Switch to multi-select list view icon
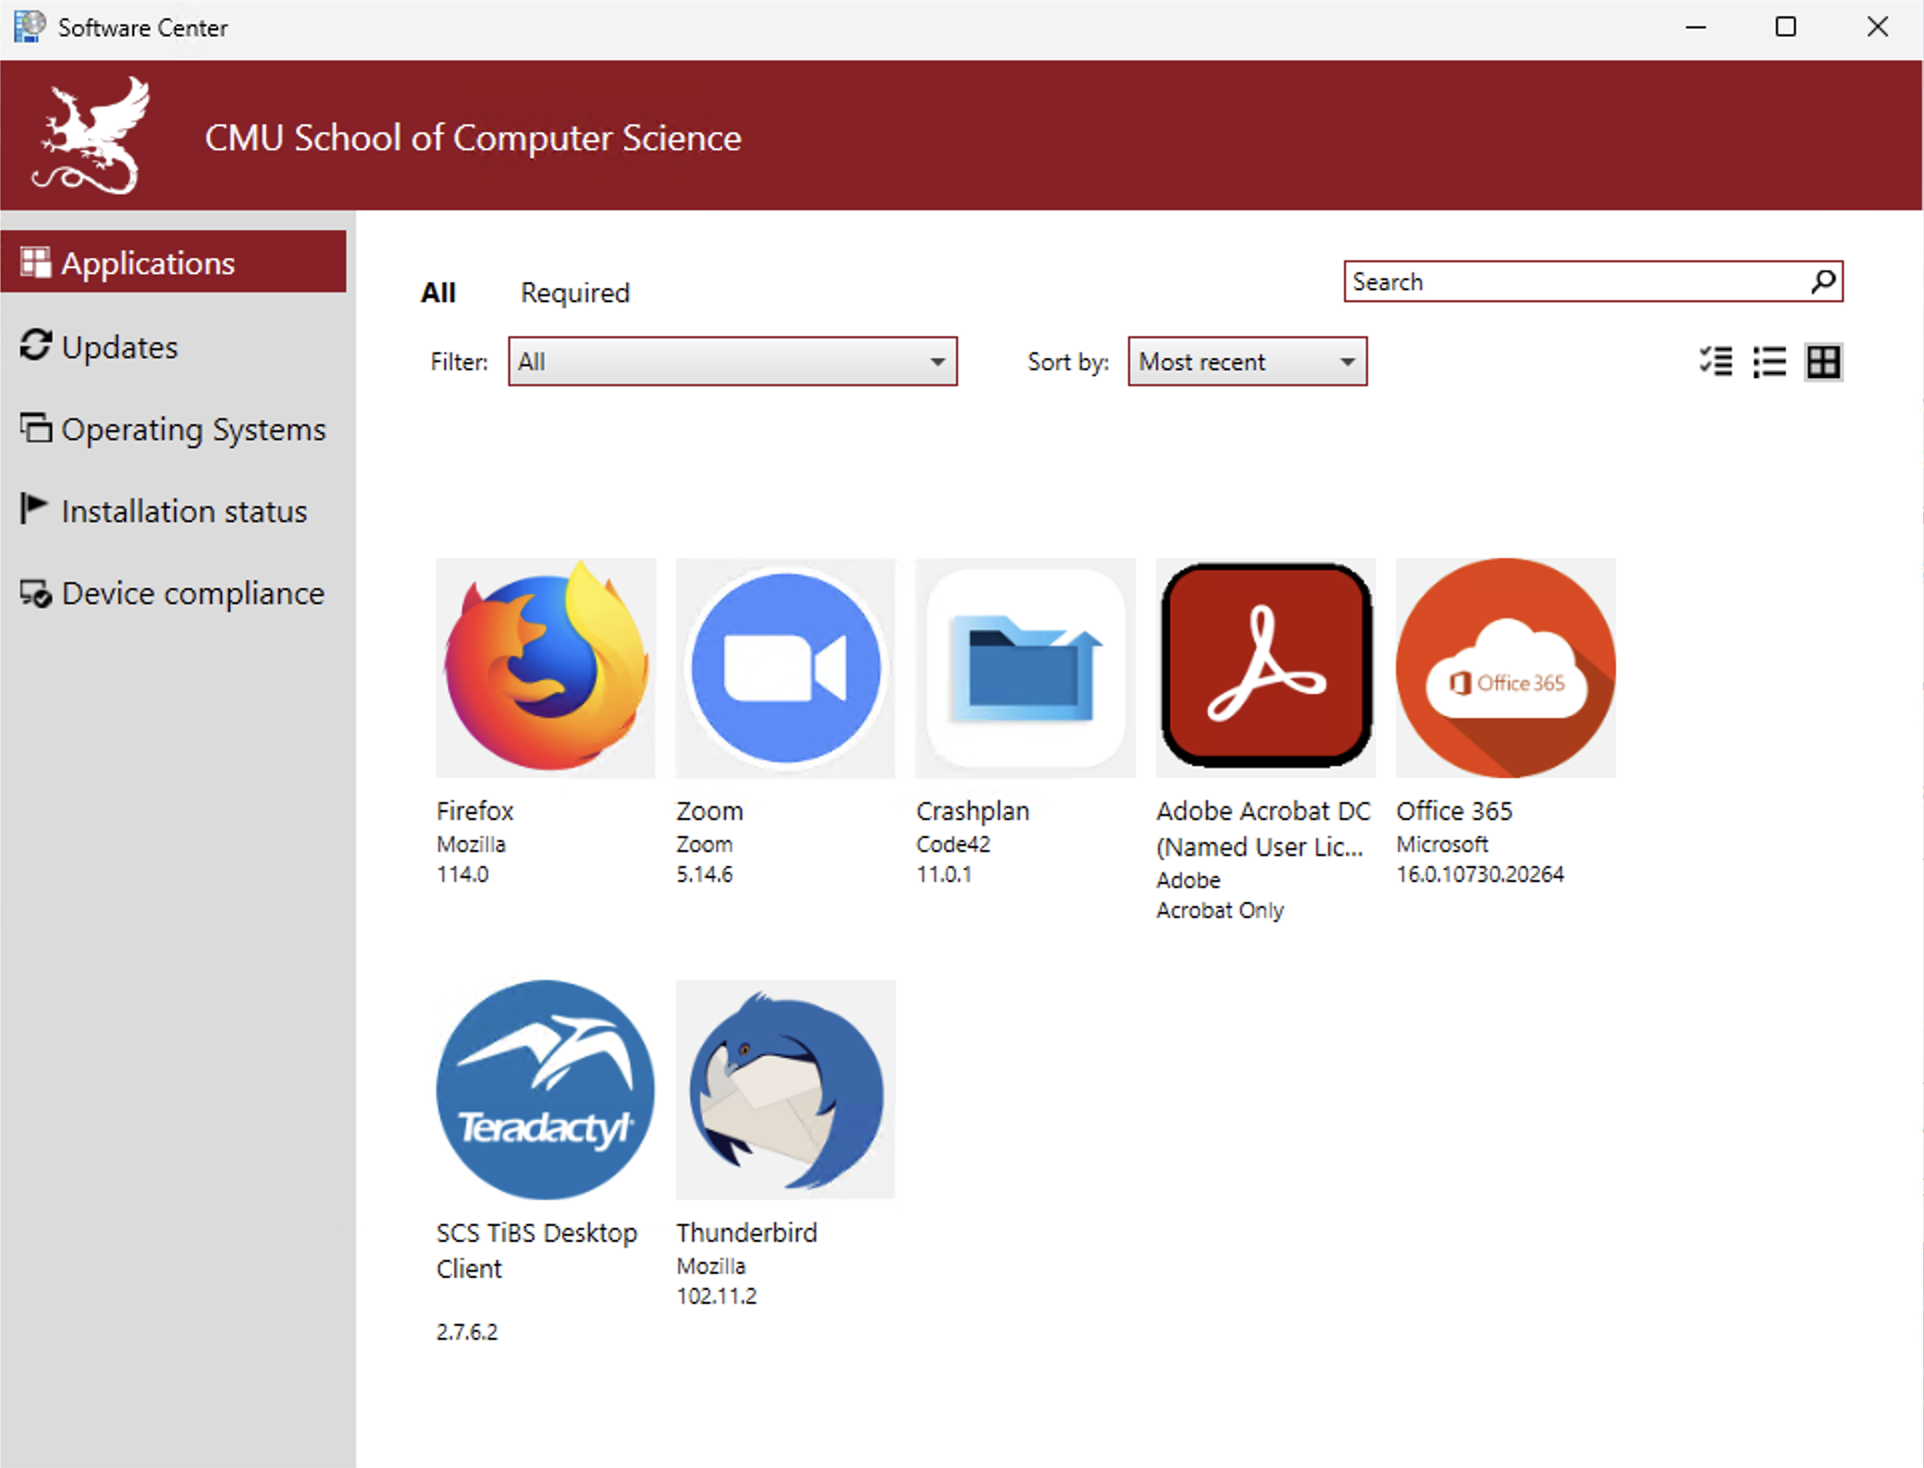 (x=1716, y=362)
